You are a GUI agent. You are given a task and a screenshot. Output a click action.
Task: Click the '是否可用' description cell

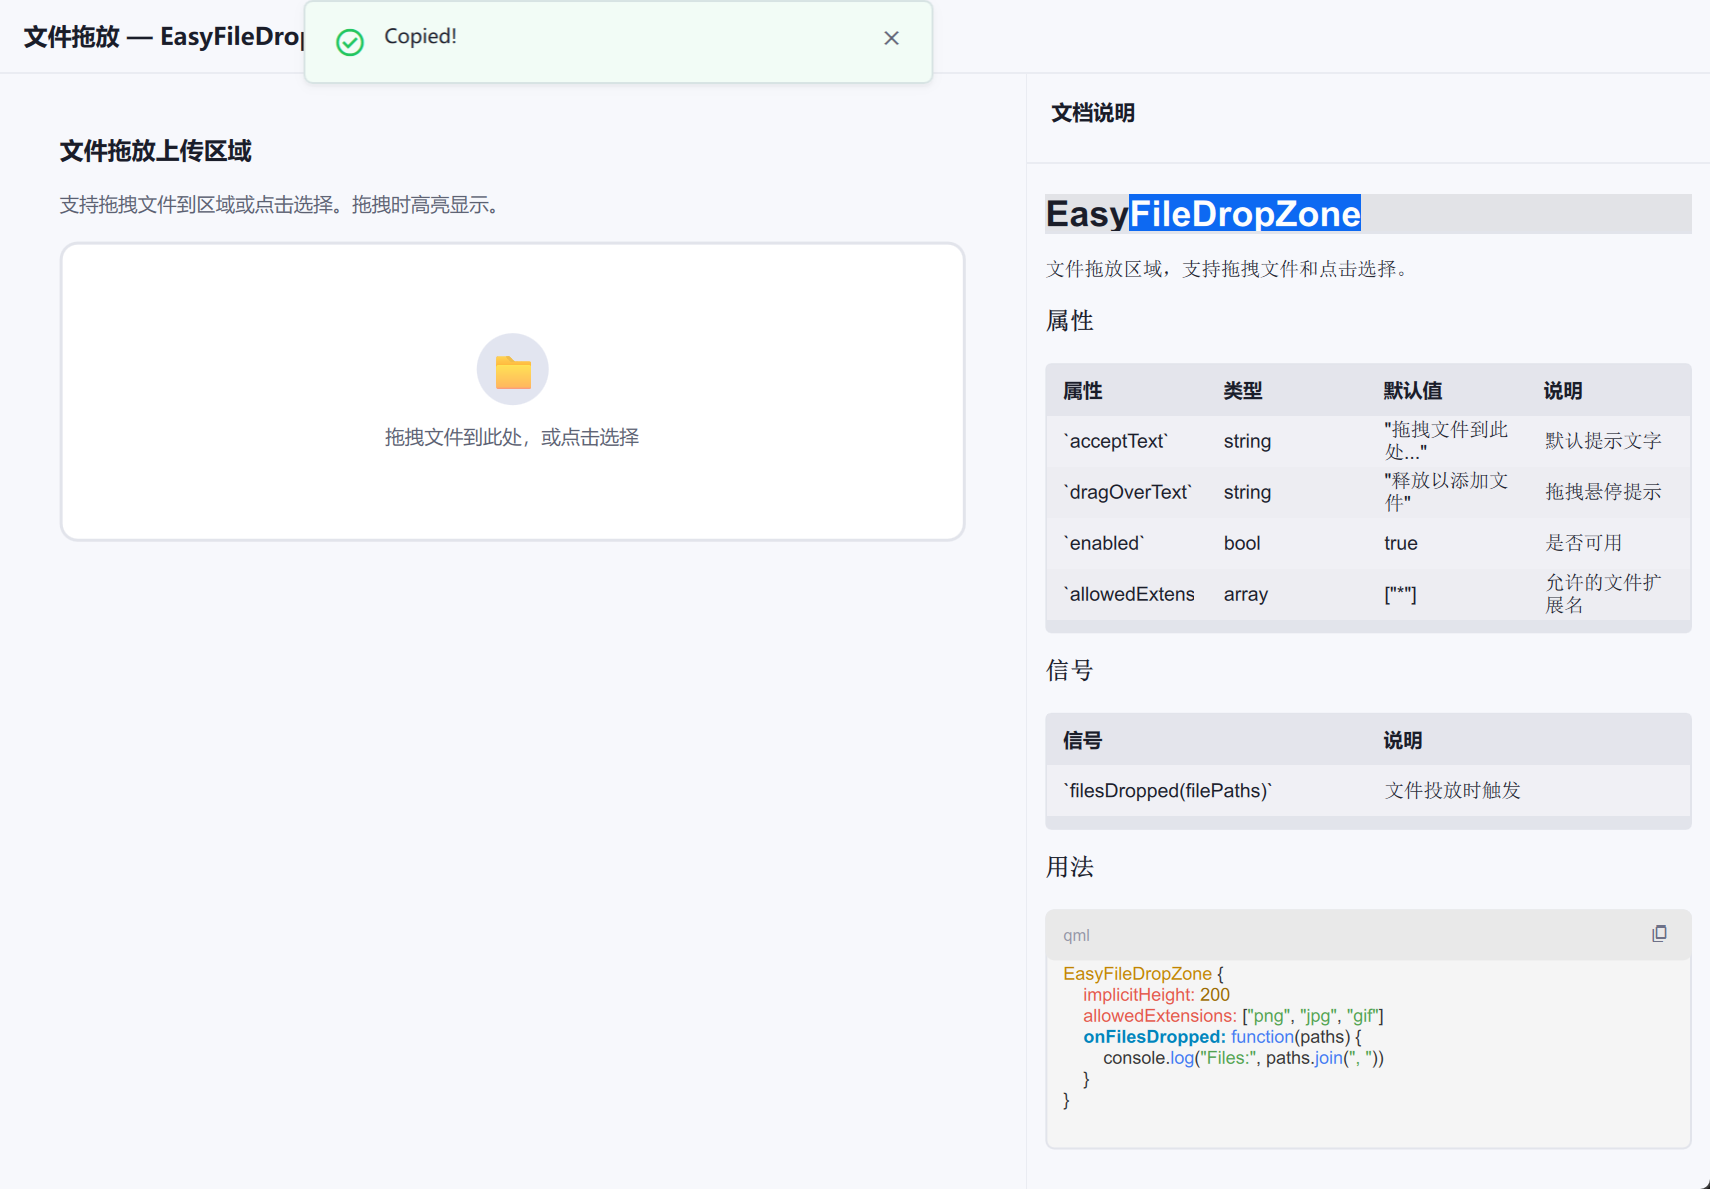pyautogui.click(x=1584, y=543)
